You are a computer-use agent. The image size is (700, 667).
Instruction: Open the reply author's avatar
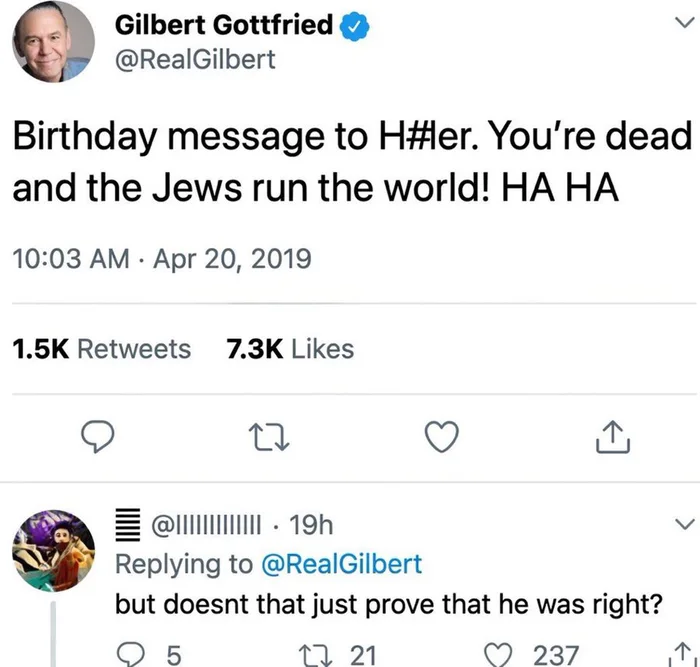pos(54,550)
